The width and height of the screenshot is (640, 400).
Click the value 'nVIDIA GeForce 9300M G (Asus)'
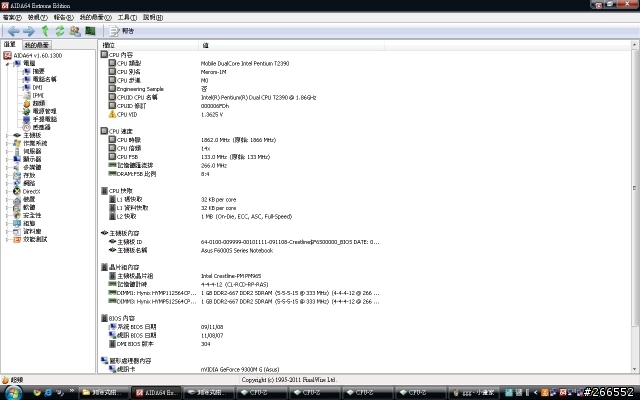[x=240, y=369]
